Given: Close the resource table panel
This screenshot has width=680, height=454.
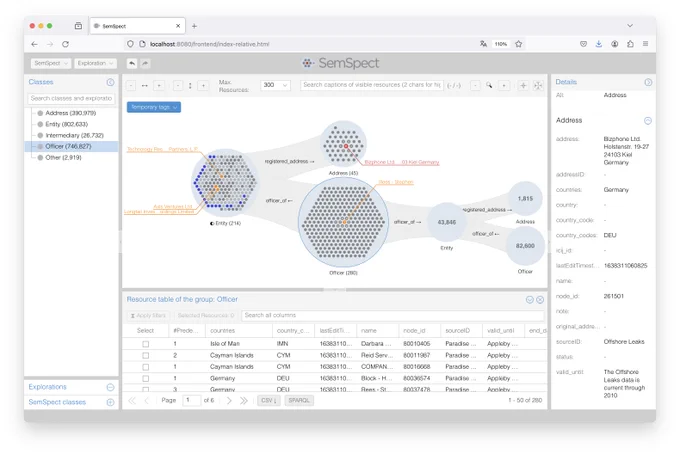Looking at the screenshot, I should [540, 300].
